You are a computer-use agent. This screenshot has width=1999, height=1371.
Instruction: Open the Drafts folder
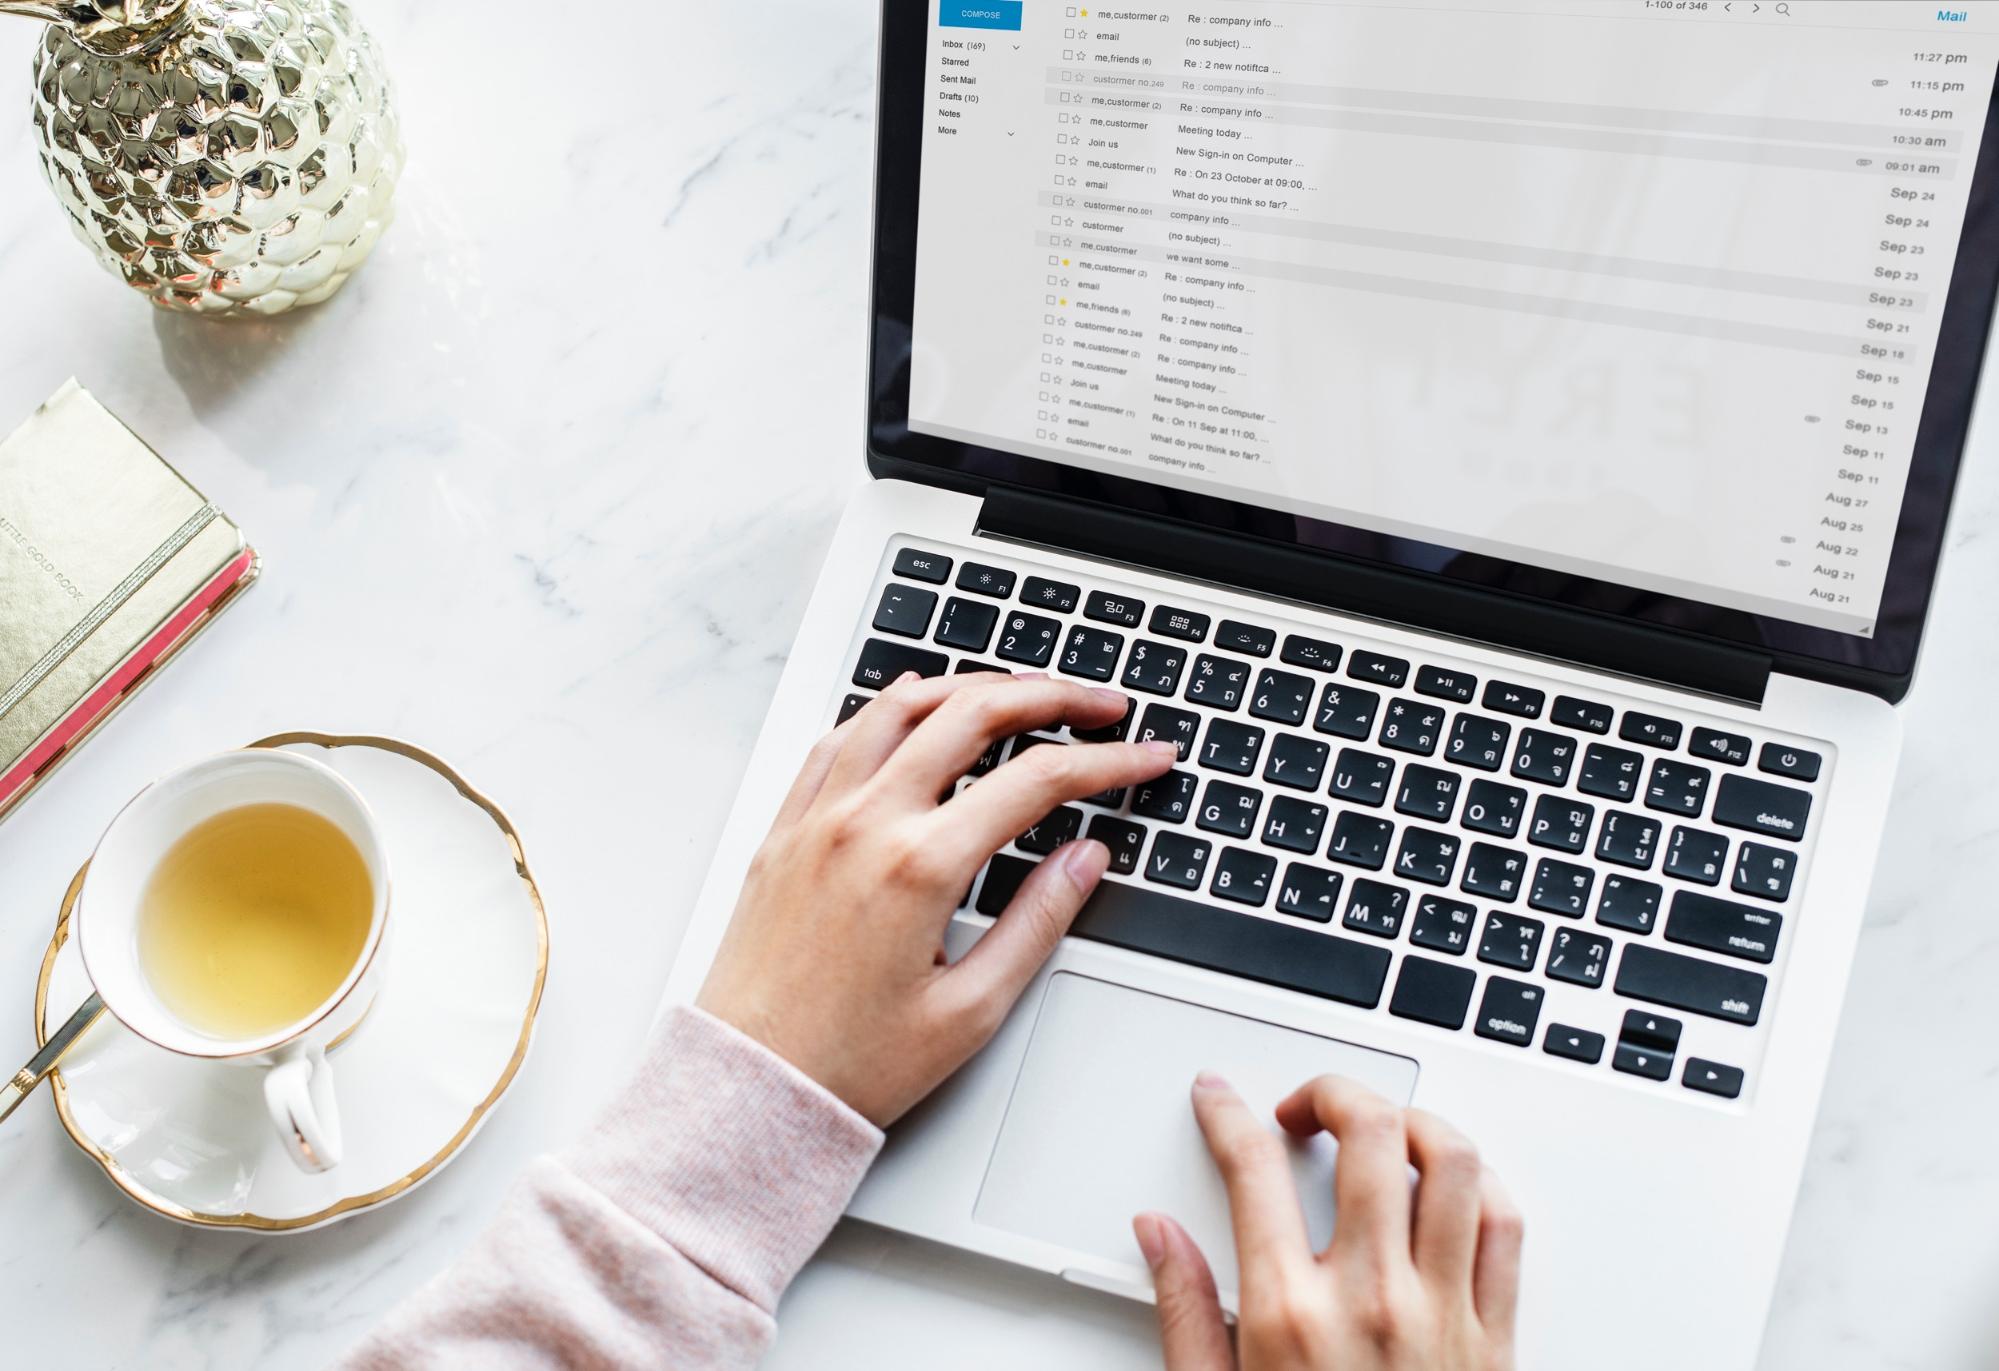(x=958, y=96)
